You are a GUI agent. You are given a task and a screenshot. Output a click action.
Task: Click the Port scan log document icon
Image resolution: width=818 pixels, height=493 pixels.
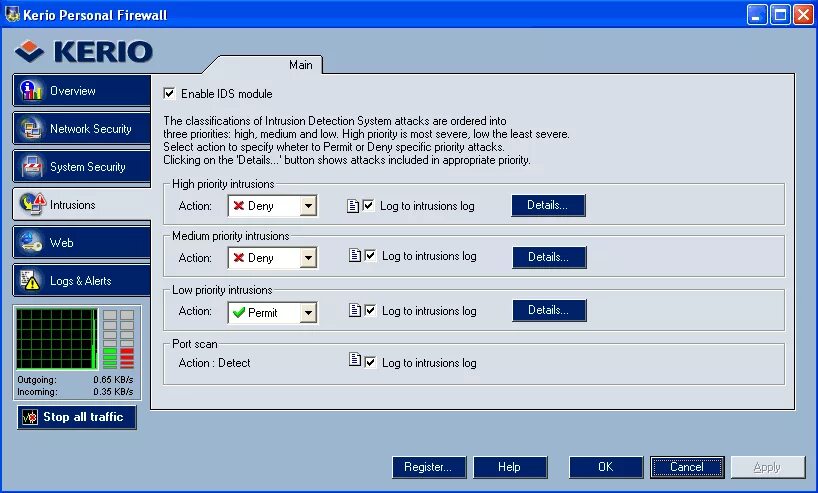(355, 359)
